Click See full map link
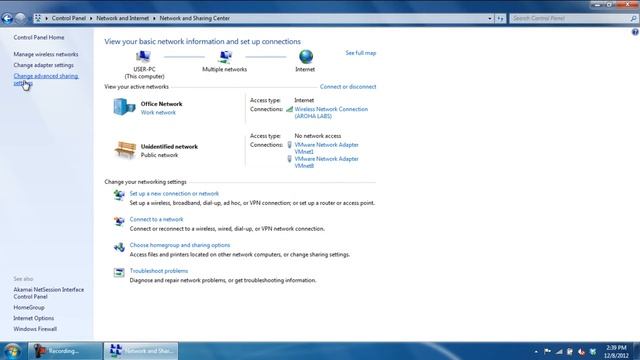Image resolution: width=640 pixels, height=360 pixels. [360, 53]
